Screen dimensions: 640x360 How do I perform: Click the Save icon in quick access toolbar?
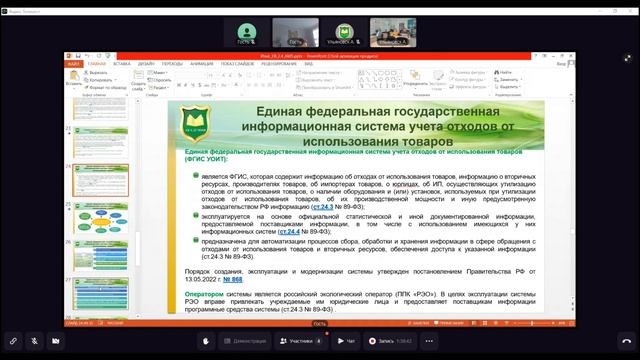78,56
